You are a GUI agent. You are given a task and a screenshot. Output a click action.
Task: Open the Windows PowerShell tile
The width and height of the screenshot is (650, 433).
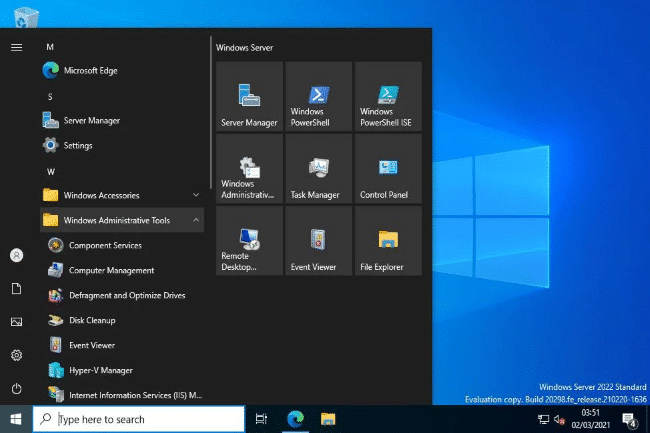tap(318, 96)
